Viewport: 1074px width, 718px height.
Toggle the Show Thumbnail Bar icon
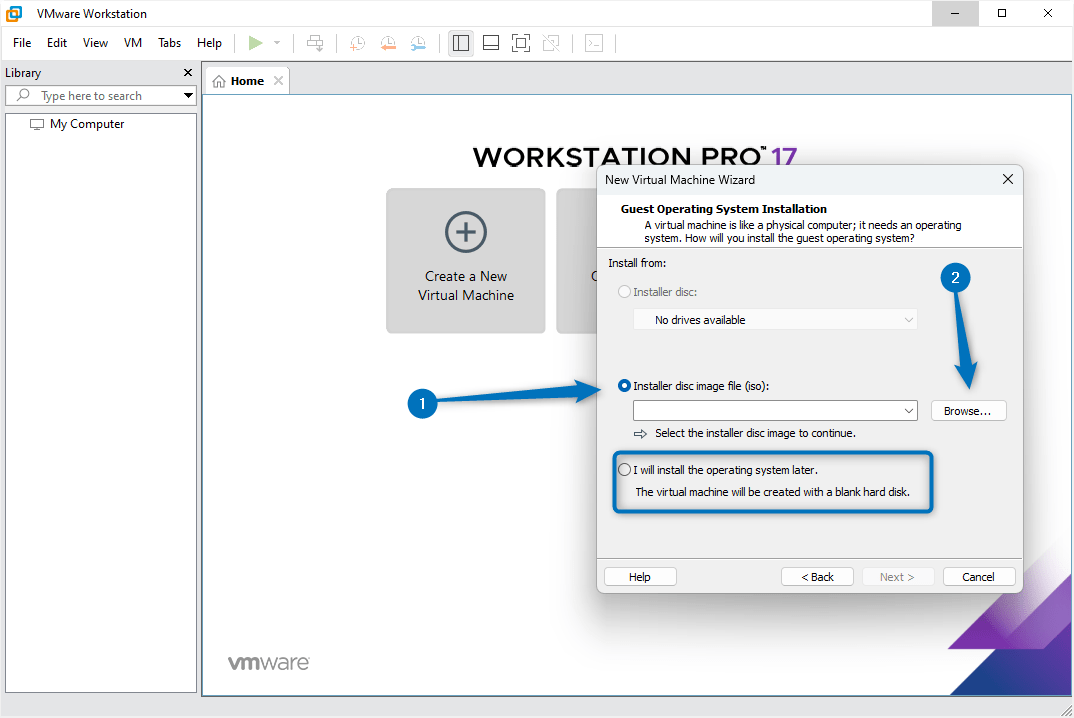490,43
